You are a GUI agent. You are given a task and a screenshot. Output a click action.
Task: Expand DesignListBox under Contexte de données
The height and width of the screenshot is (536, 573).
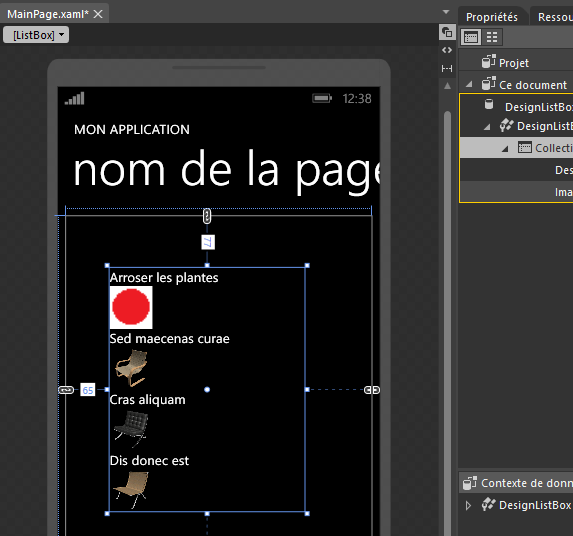coord(468,505)
